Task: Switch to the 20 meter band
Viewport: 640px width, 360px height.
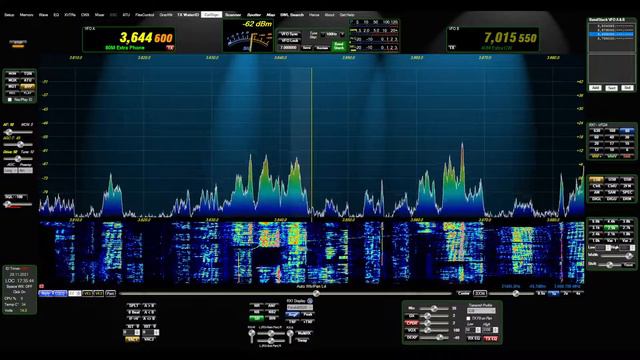Action: tap(596, 143)
